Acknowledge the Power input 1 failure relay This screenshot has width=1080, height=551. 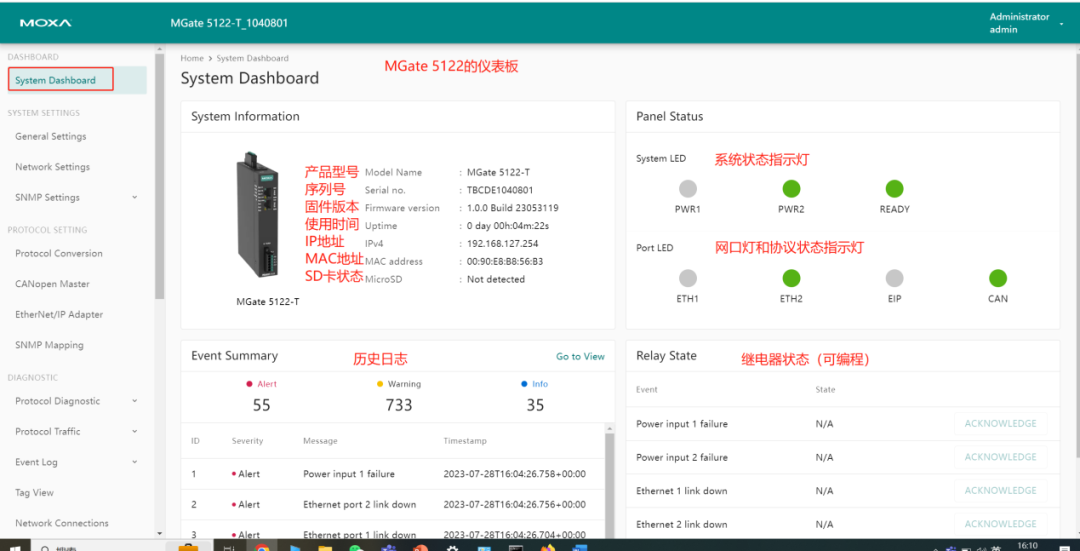[x=1000, y=424]
